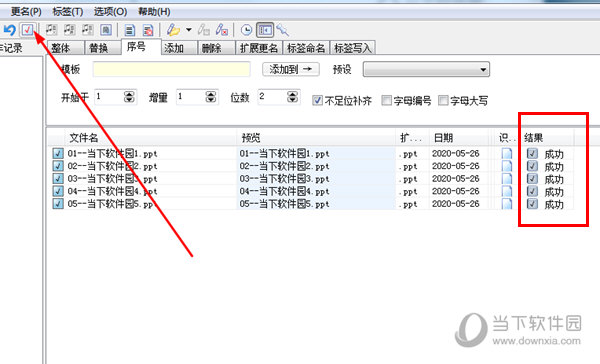600x364 pixels.
Task: Click the 预览 column header
Action: coord(316,138)
